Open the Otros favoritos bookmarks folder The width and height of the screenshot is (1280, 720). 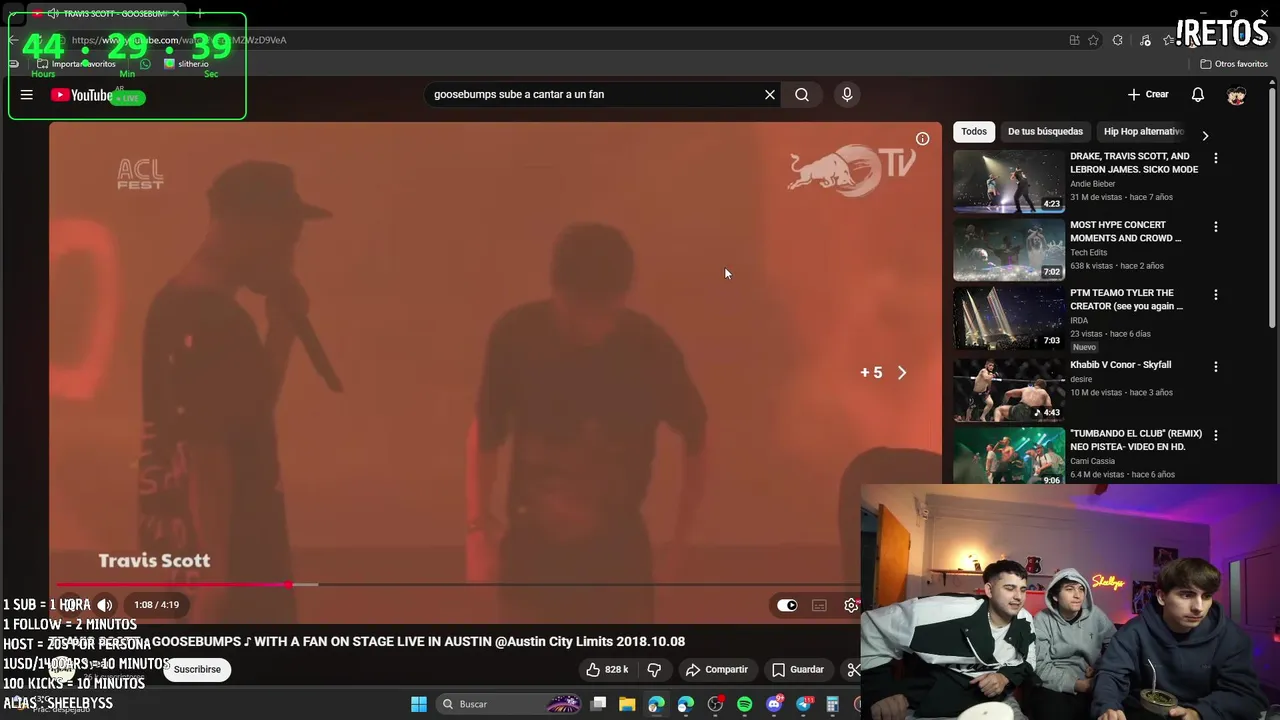[x=1234, y=64]
